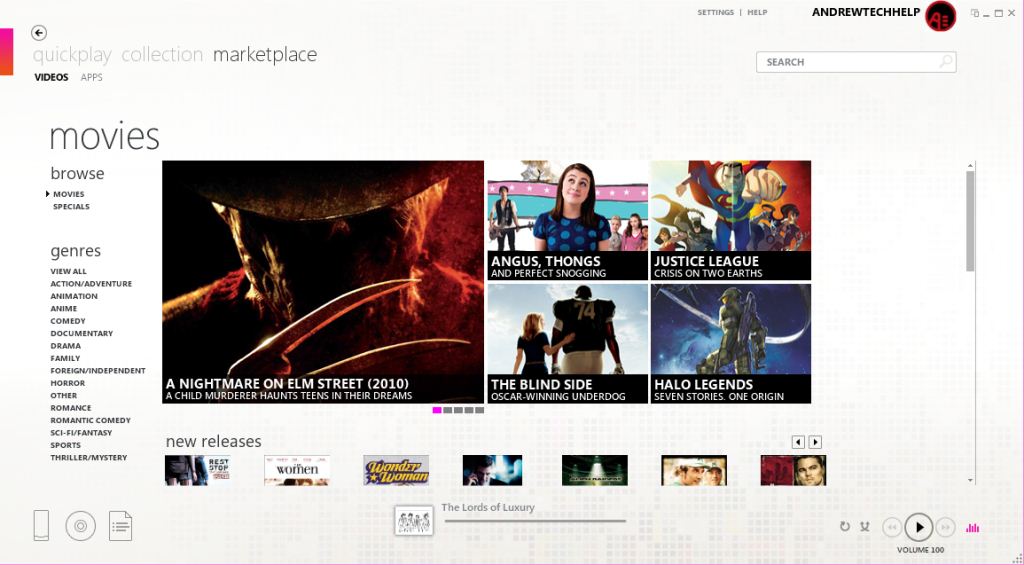Viewport: 1024px width, 565px height.
Task: Select the Thriller/Mystery genre
Action: 89,457
